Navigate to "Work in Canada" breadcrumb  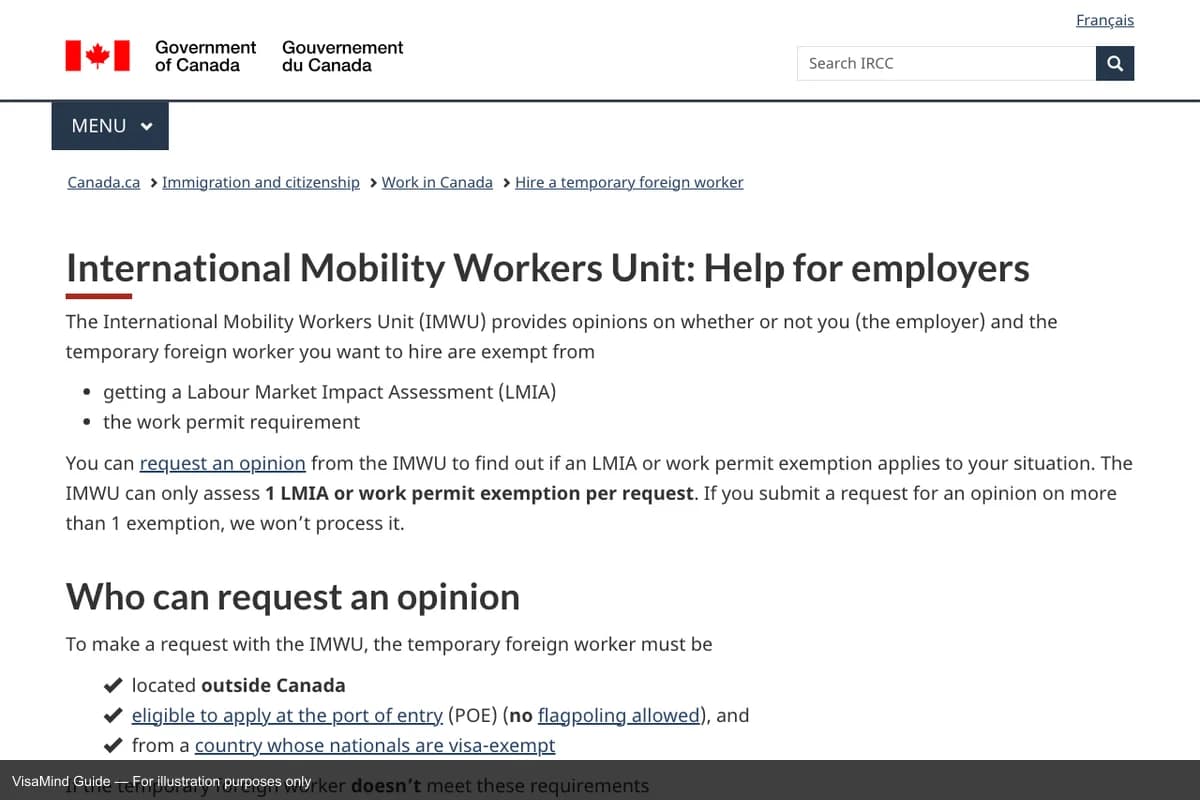[x=437, y=183]
